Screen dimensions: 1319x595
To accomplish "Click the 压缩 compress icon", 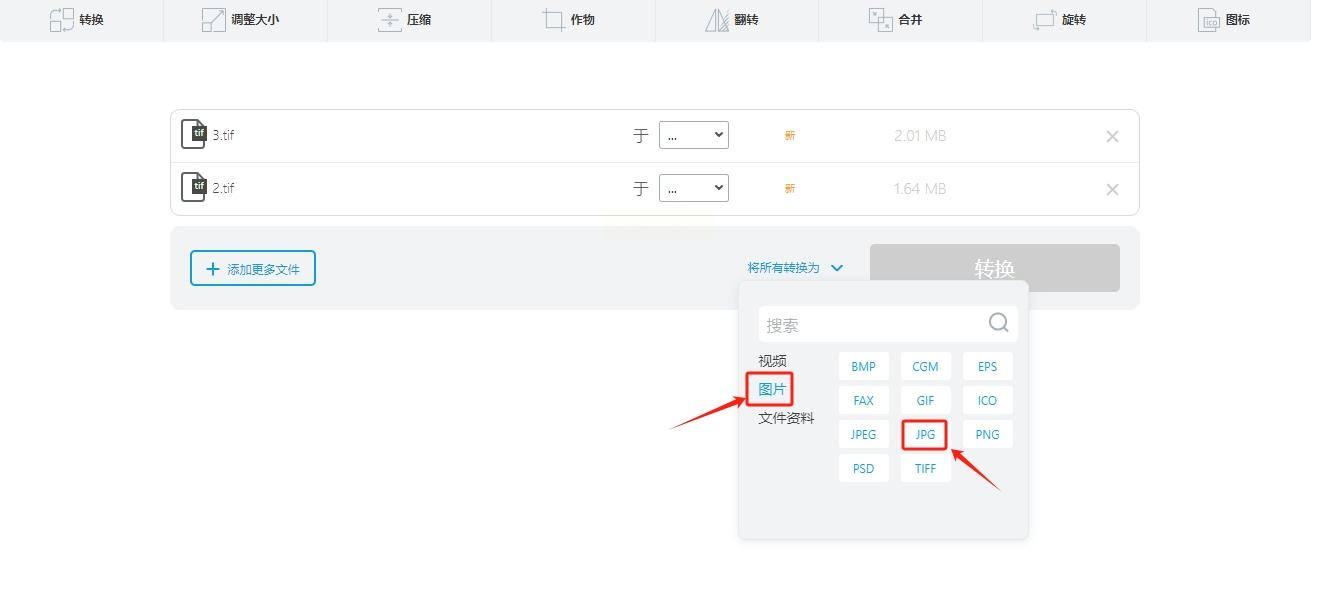I will coord(389,19).
